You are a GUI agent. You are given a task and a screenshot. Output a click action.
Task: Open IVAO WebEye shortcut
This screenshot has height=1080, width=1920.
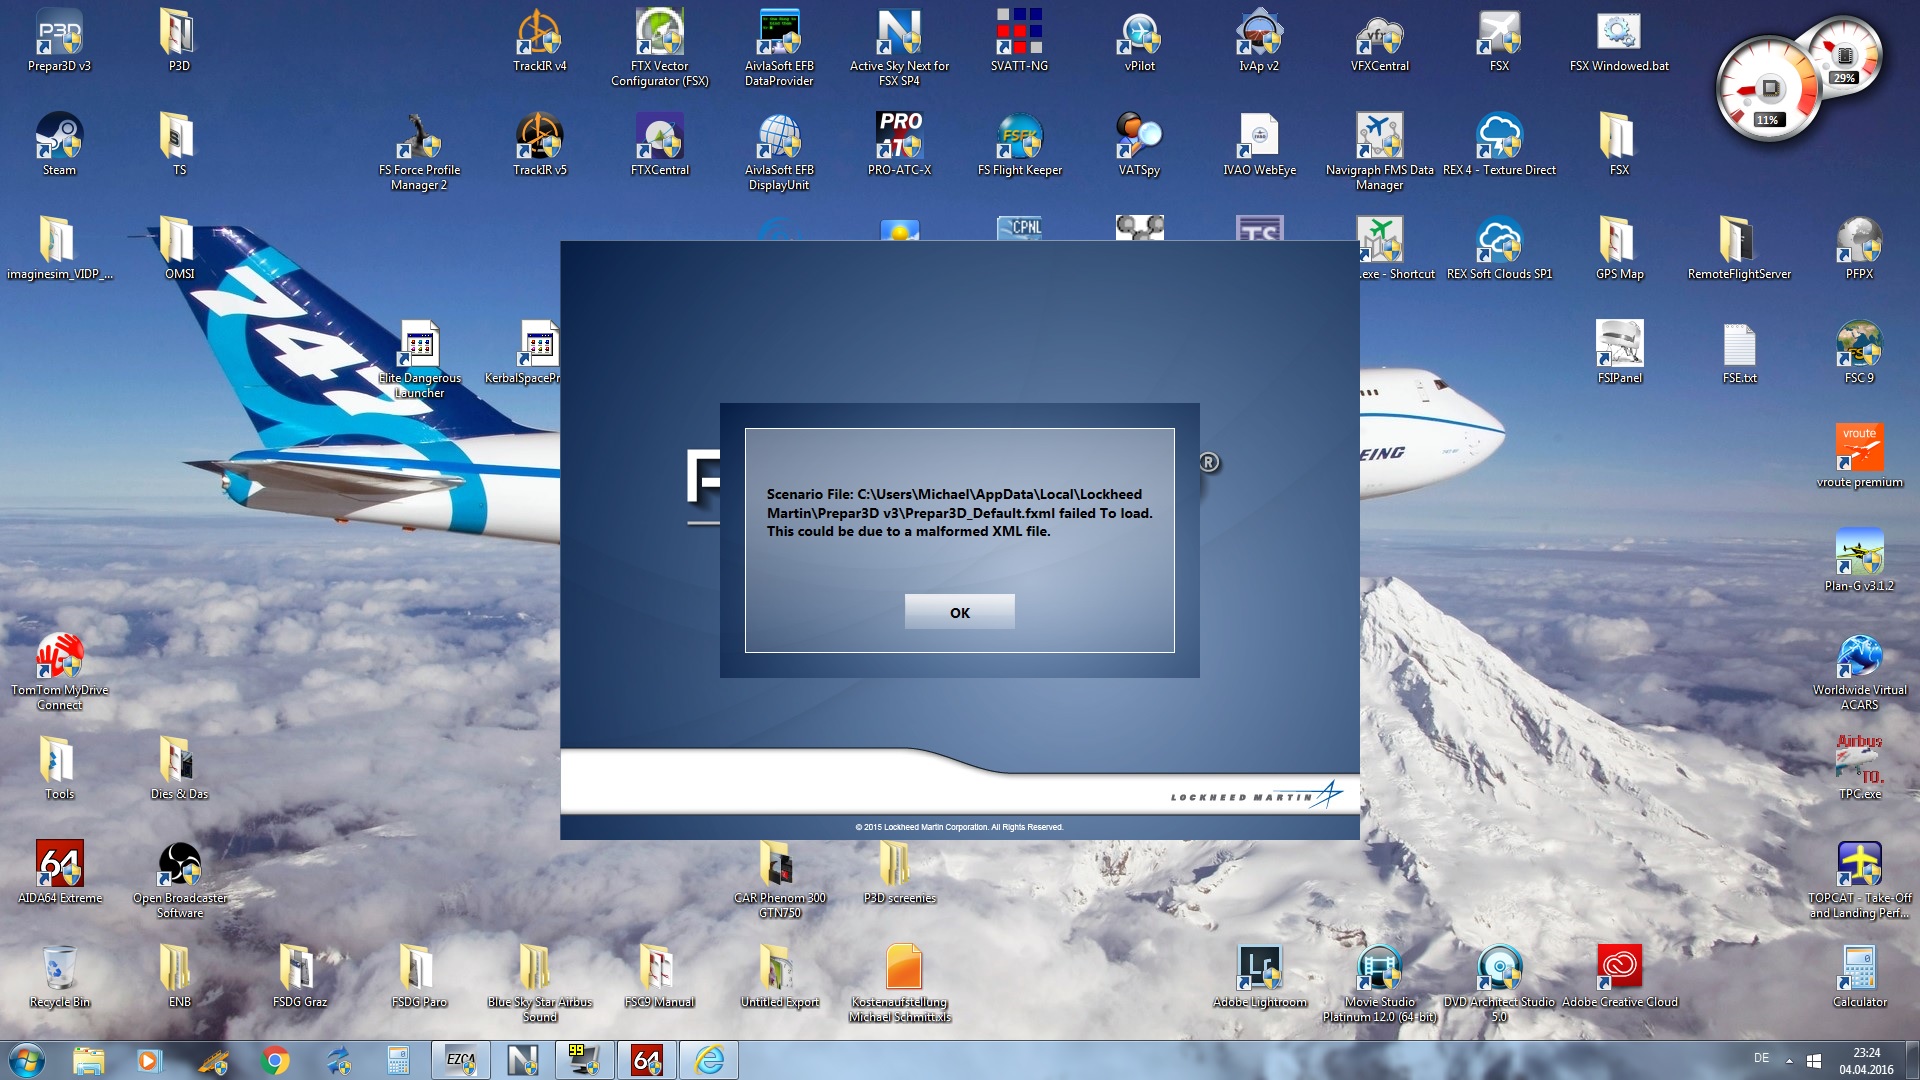coord(1259,144)
